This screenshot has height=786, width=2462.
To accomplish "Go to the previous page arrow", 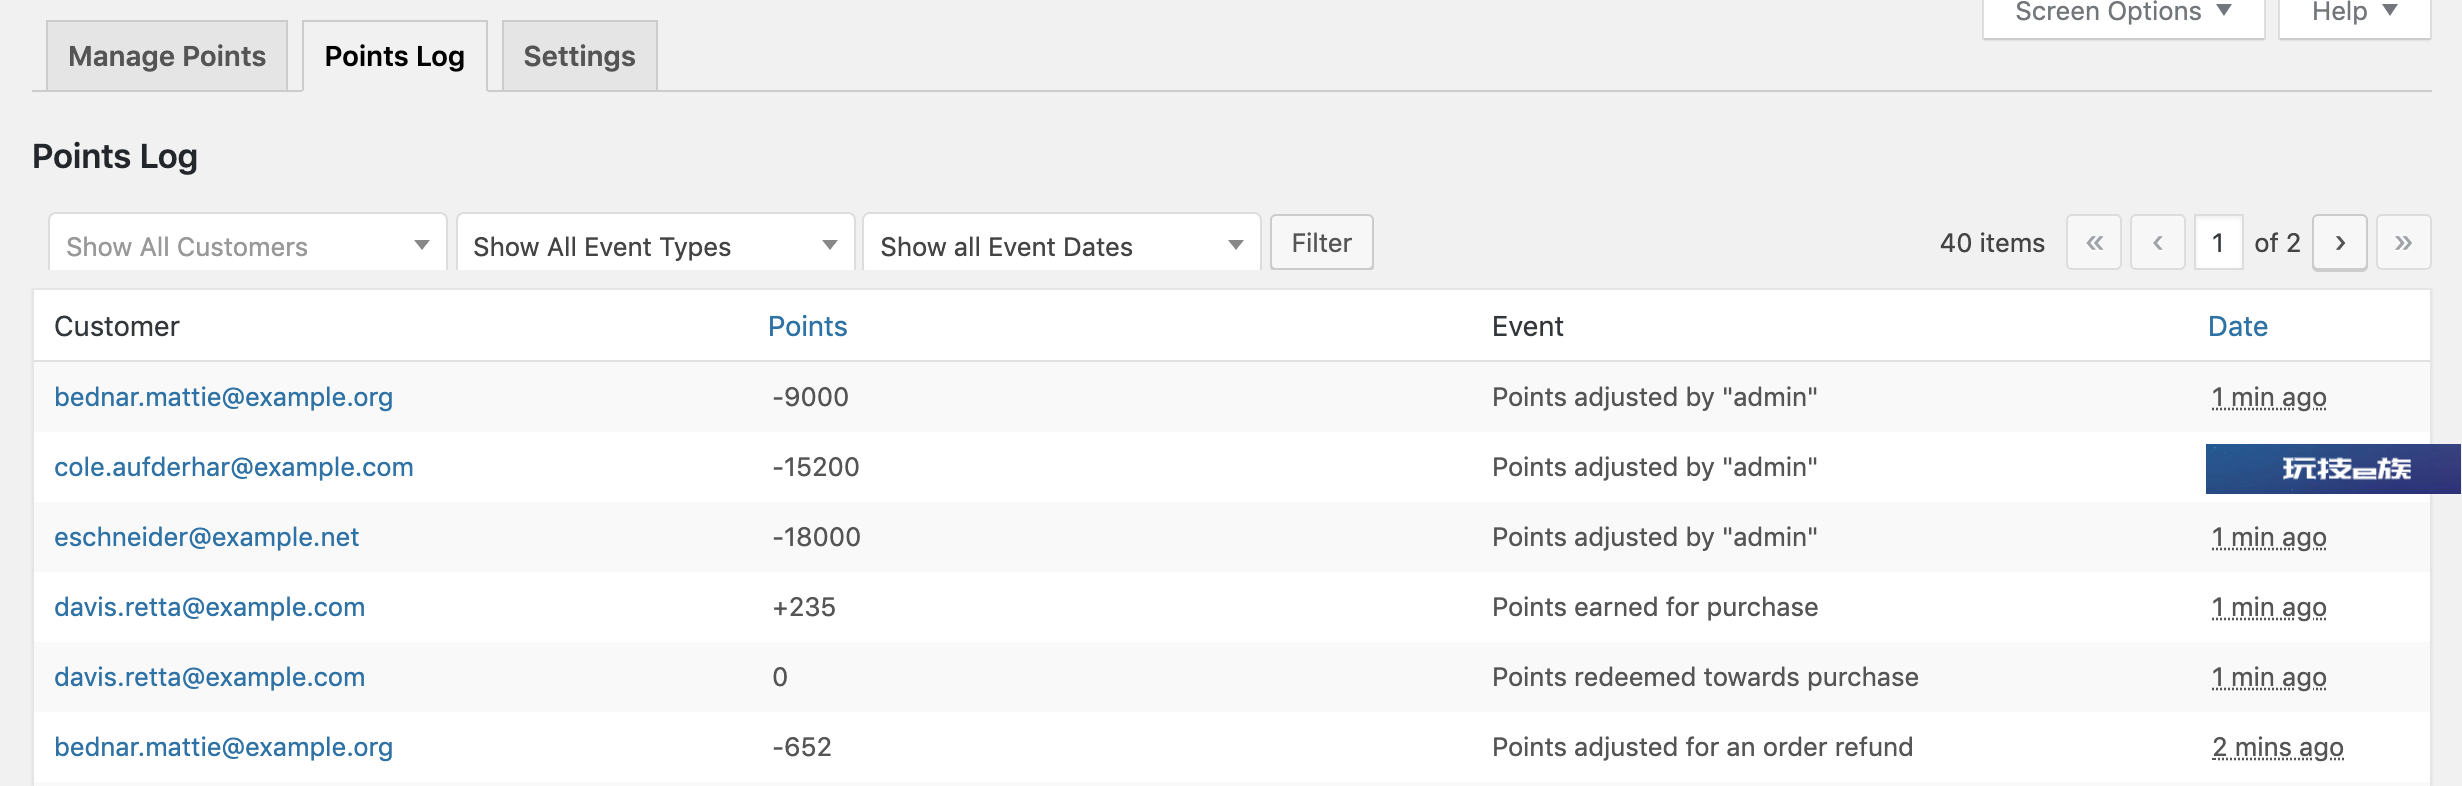I will coord(2157,243).
